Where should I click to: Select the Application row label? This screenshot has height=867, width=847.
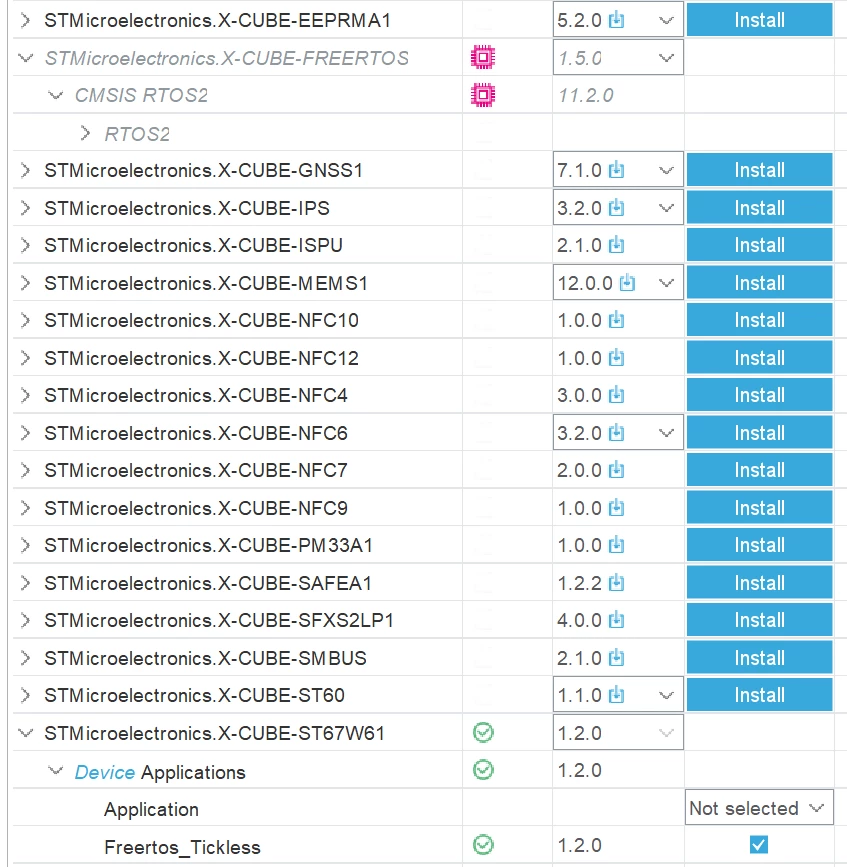coord(151,809)
